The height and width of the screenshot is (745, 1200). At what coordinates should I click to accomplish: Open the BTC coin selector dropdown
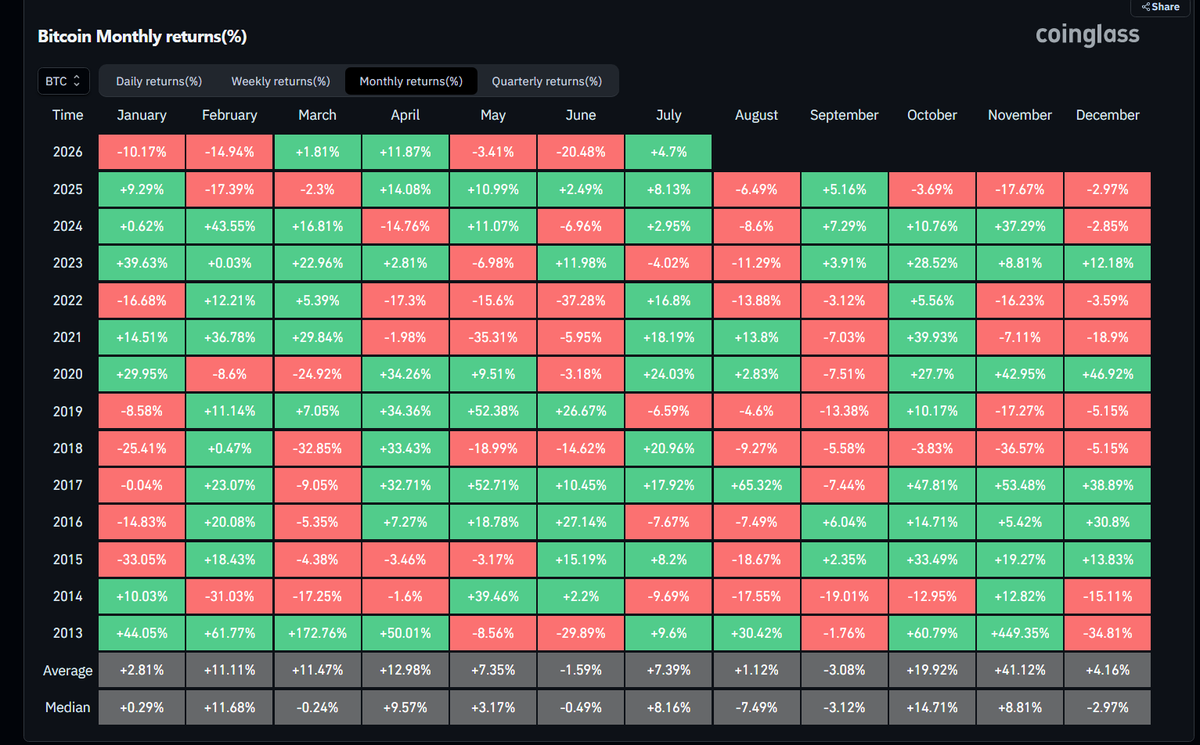[x=64, y=81]
